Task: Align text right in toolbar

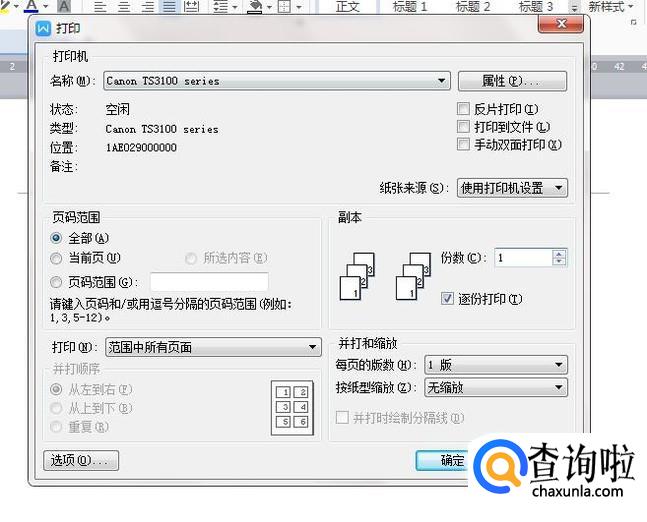Action: point(147,6)
